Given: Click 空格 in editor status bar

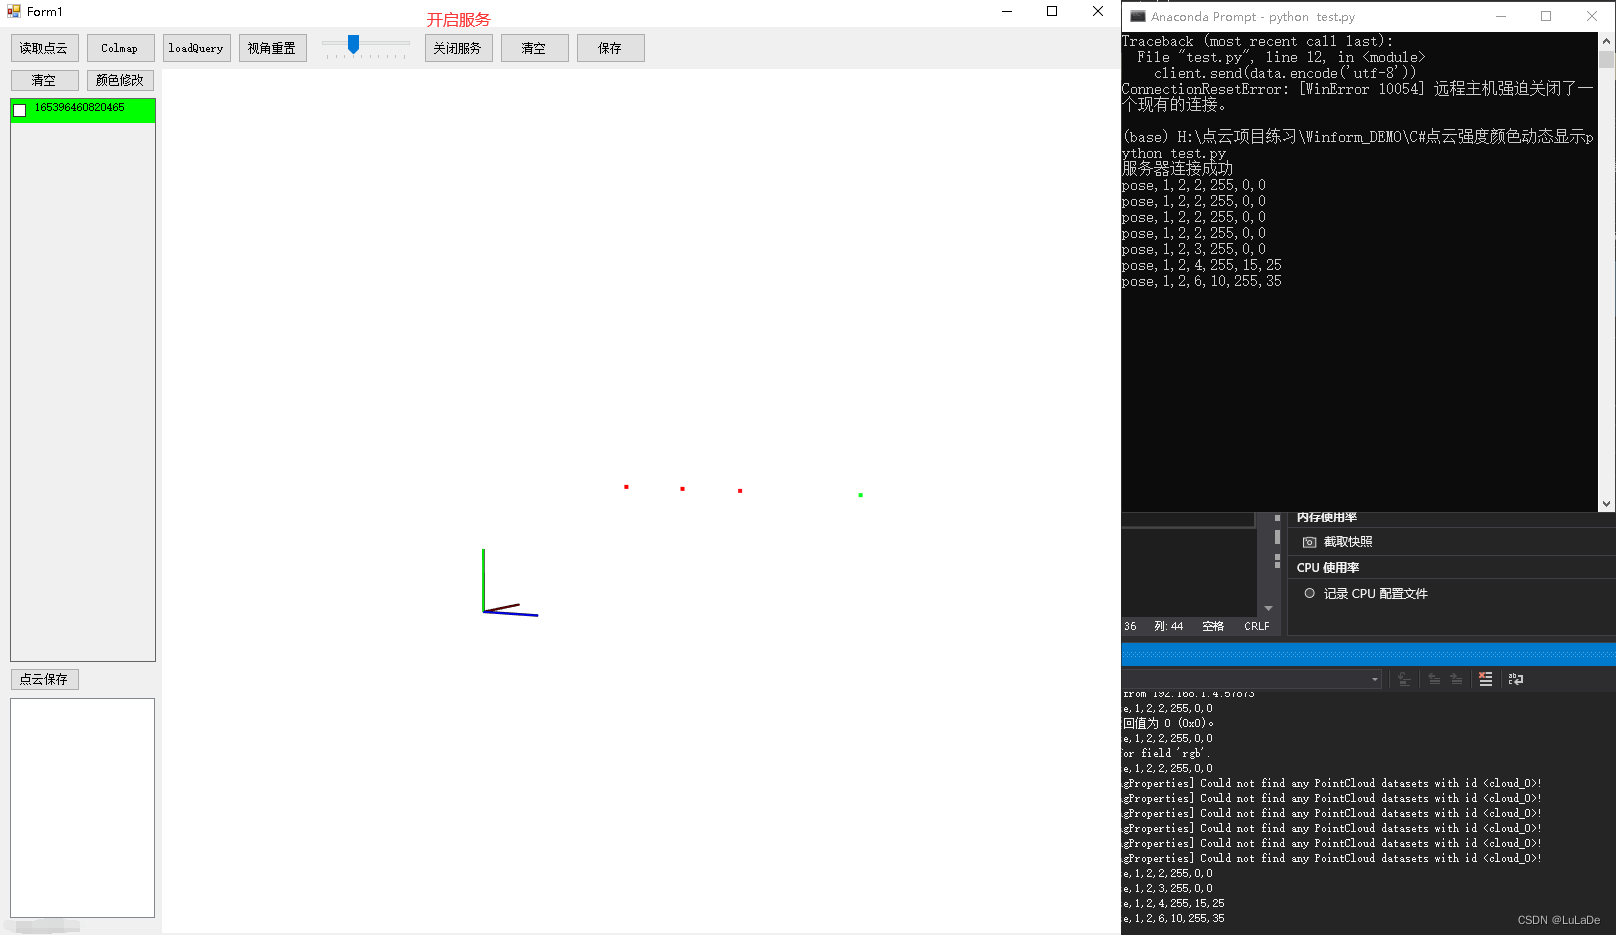Looking at the screenshot, I should coord(1213,626).
